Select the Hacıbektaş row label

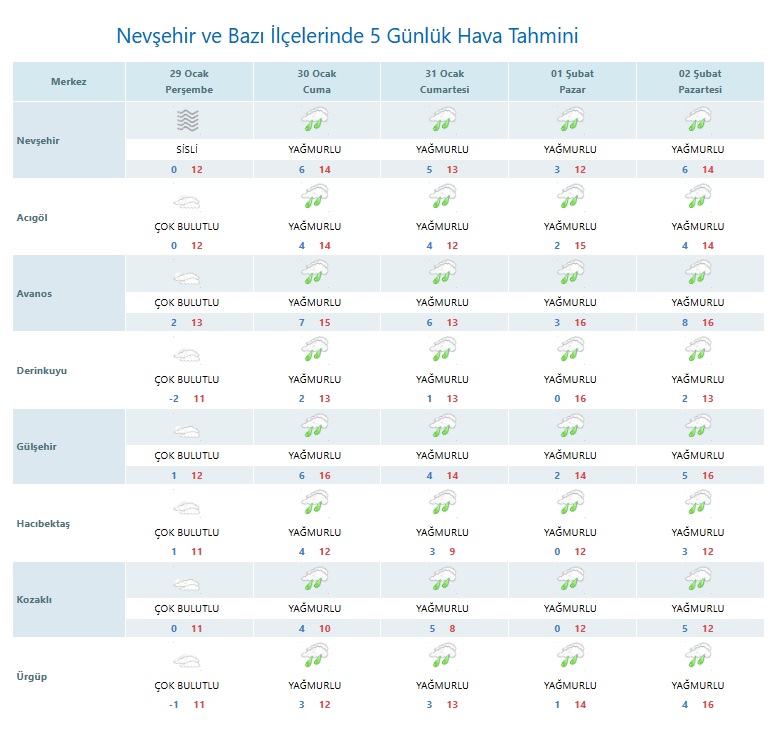pos(43,524)
